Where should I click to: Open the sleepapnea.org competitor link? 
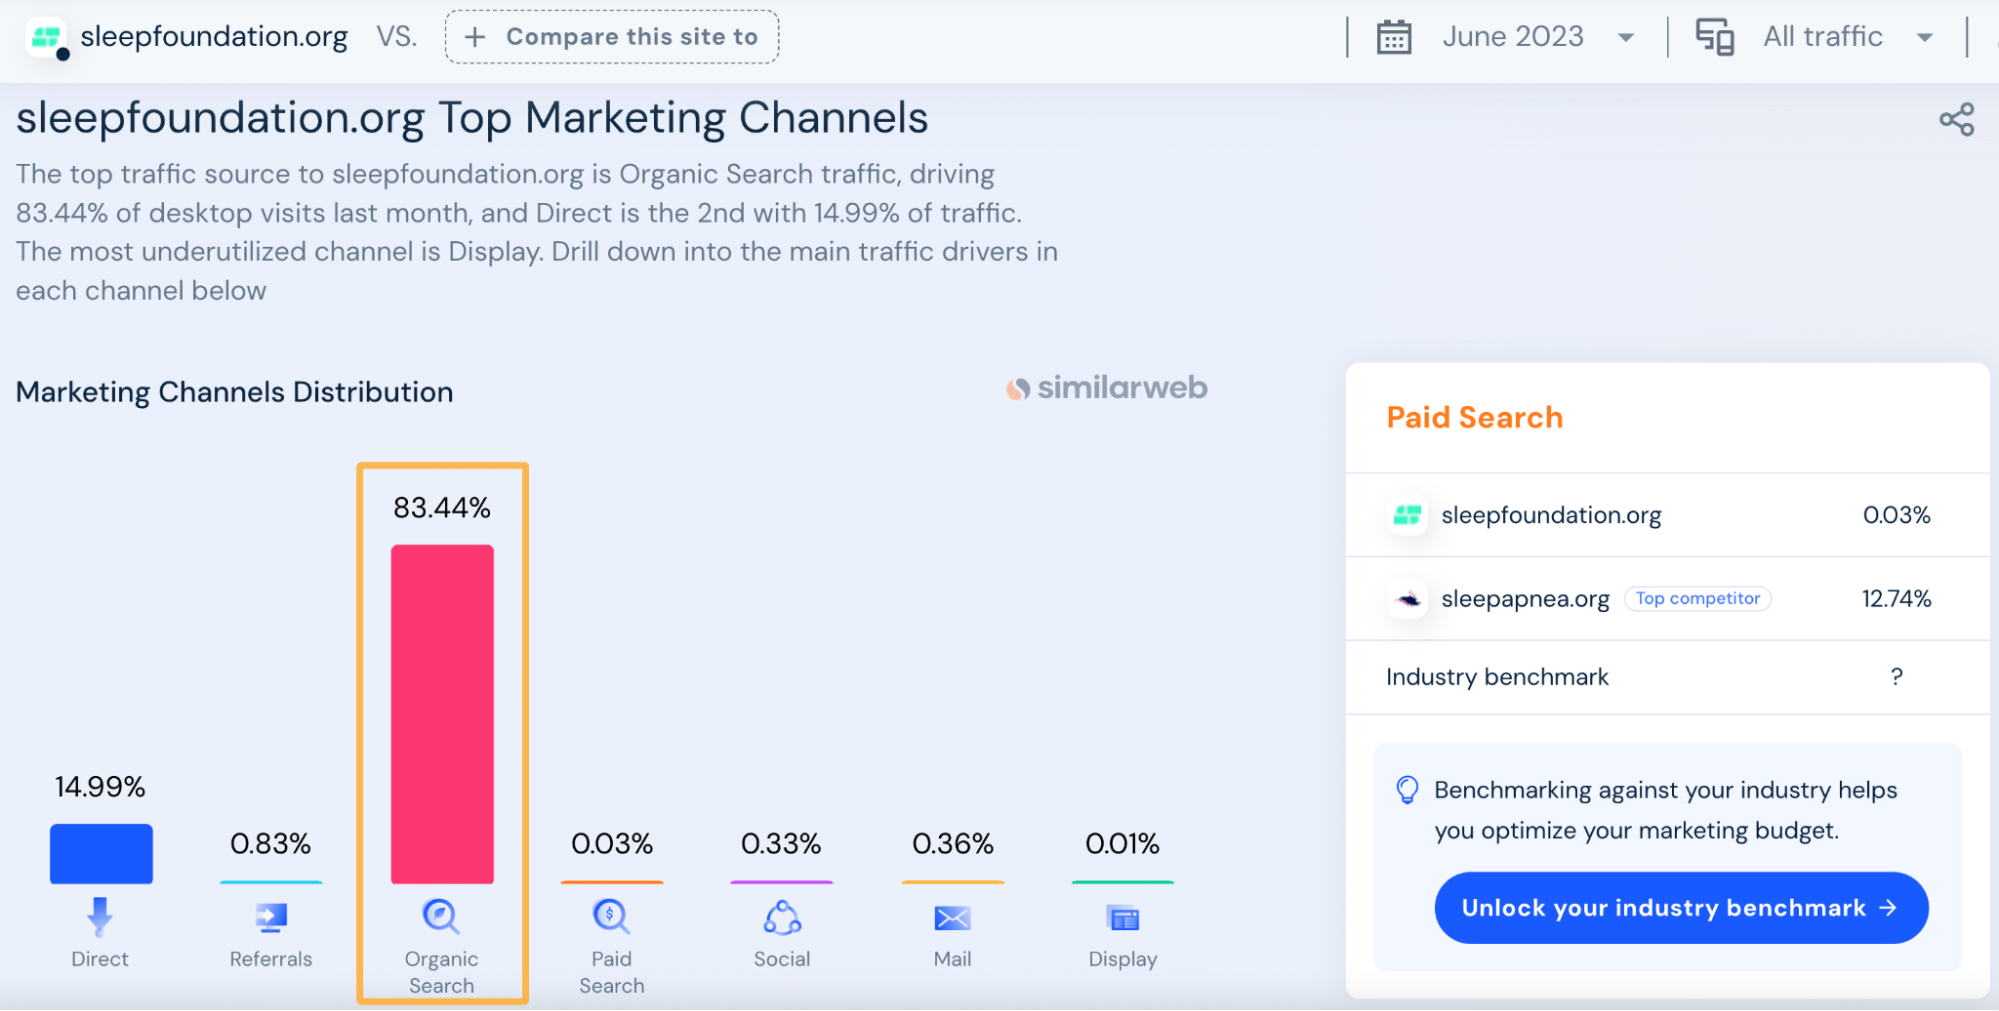(1525, 598)
